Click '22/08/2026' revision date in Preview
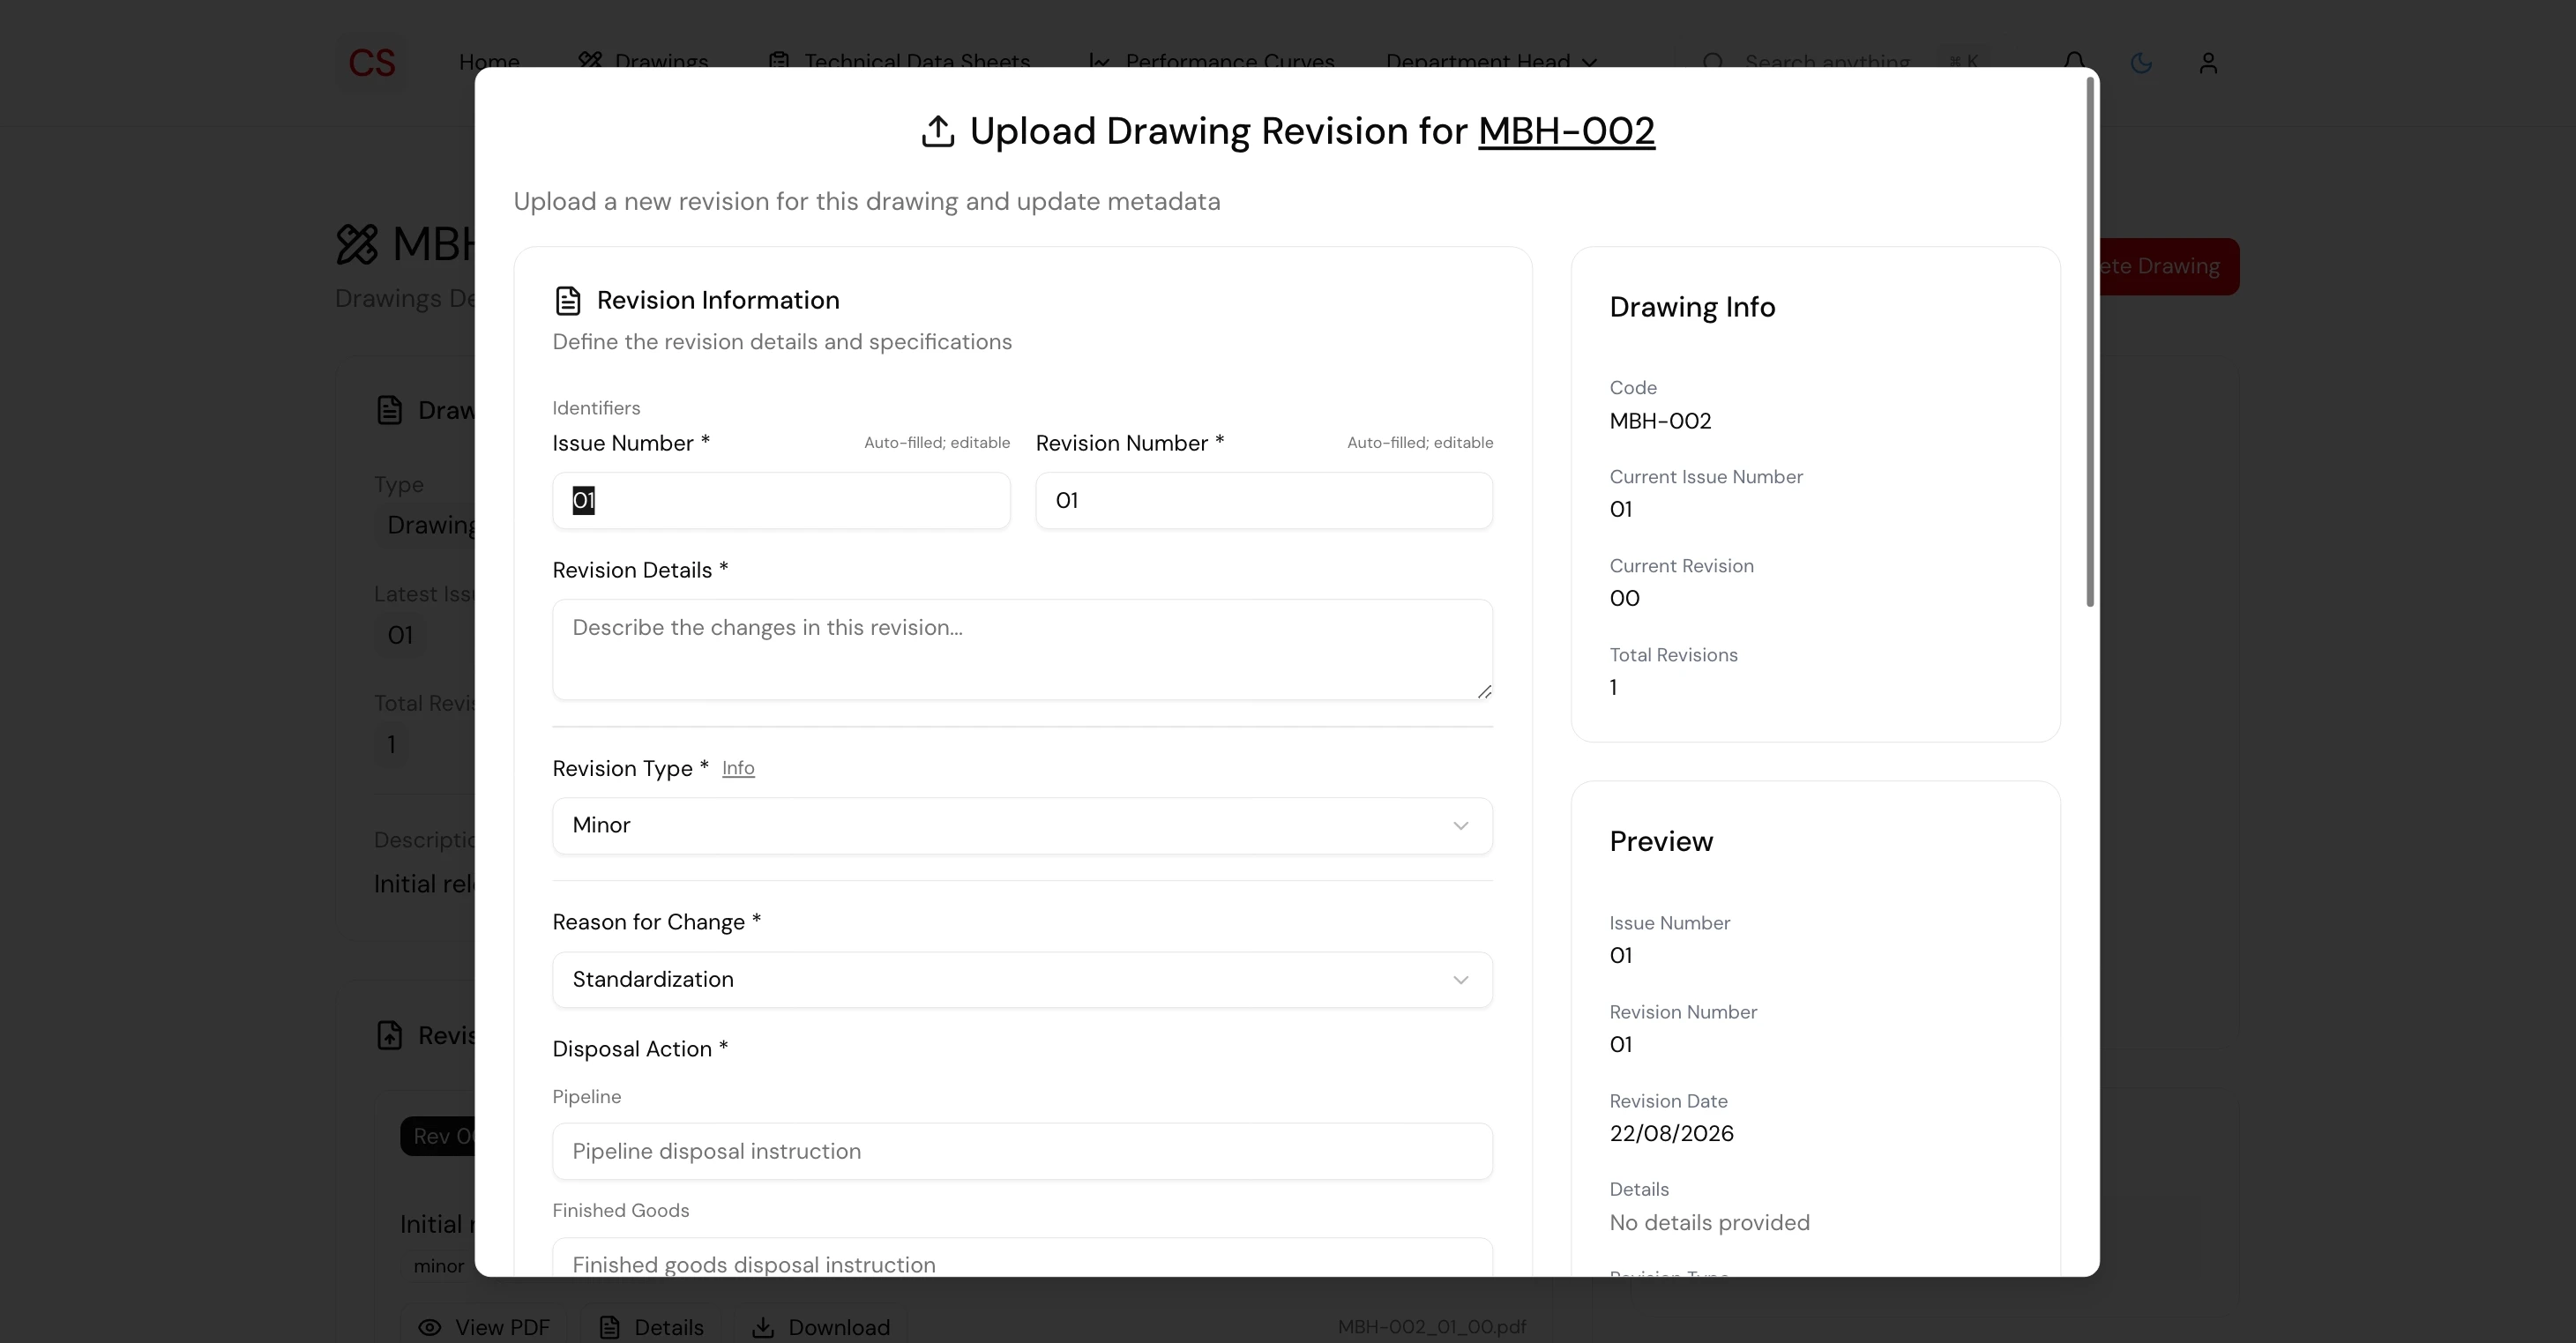Image resolution: width=2576 pixels, height=1343 pixels. click(1671, 1133)
